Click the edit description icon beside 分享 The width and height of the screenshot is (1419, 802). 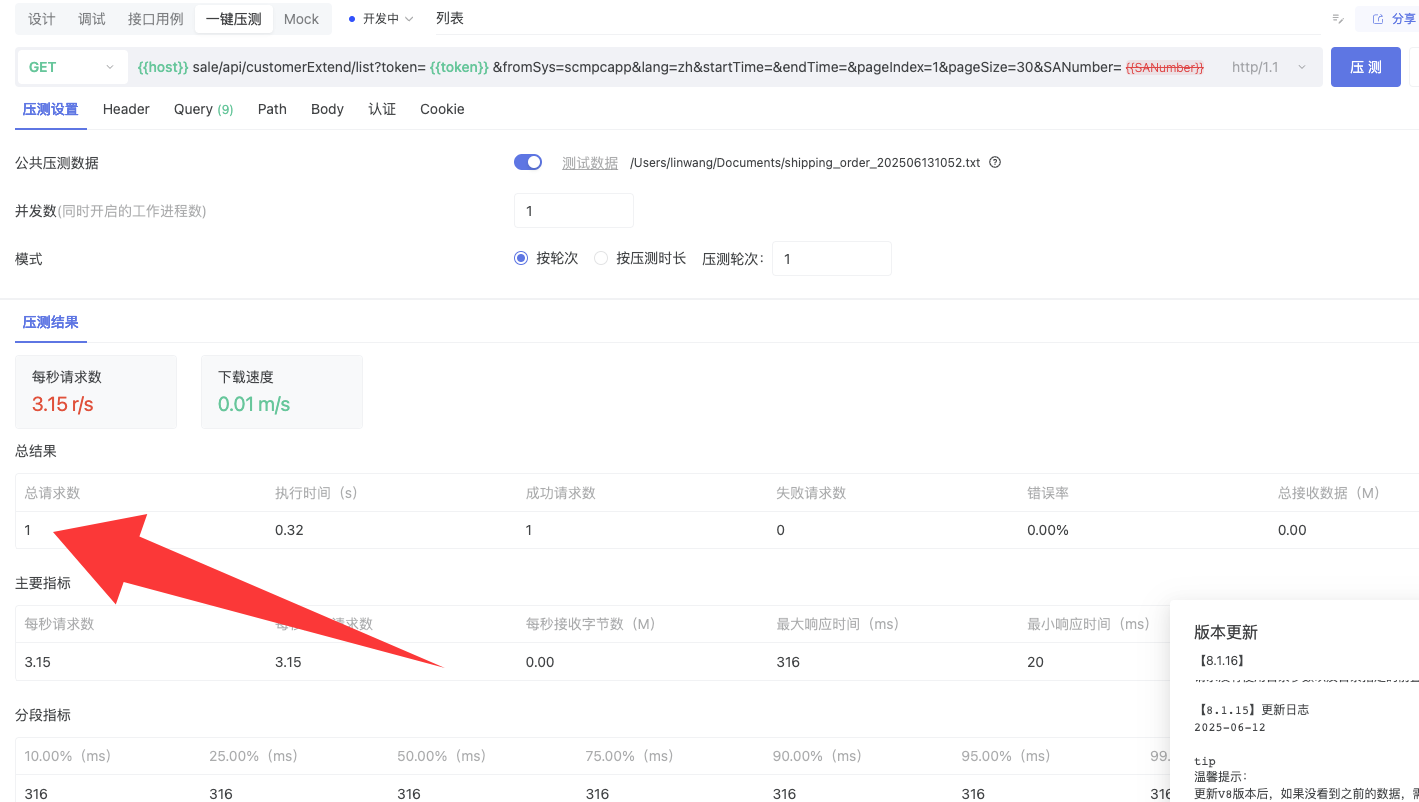(x=1338, y=19)
